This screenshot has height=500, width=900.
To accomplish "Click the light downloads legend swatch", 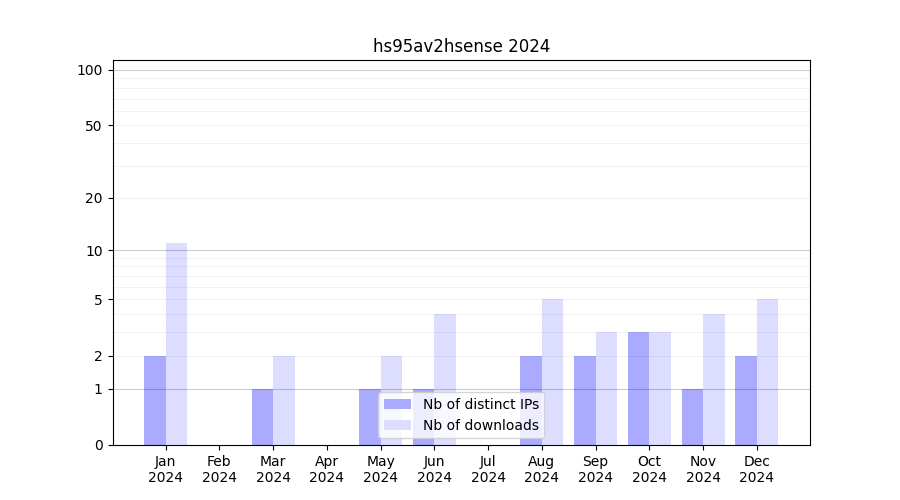I will click(x=397, y=425).
